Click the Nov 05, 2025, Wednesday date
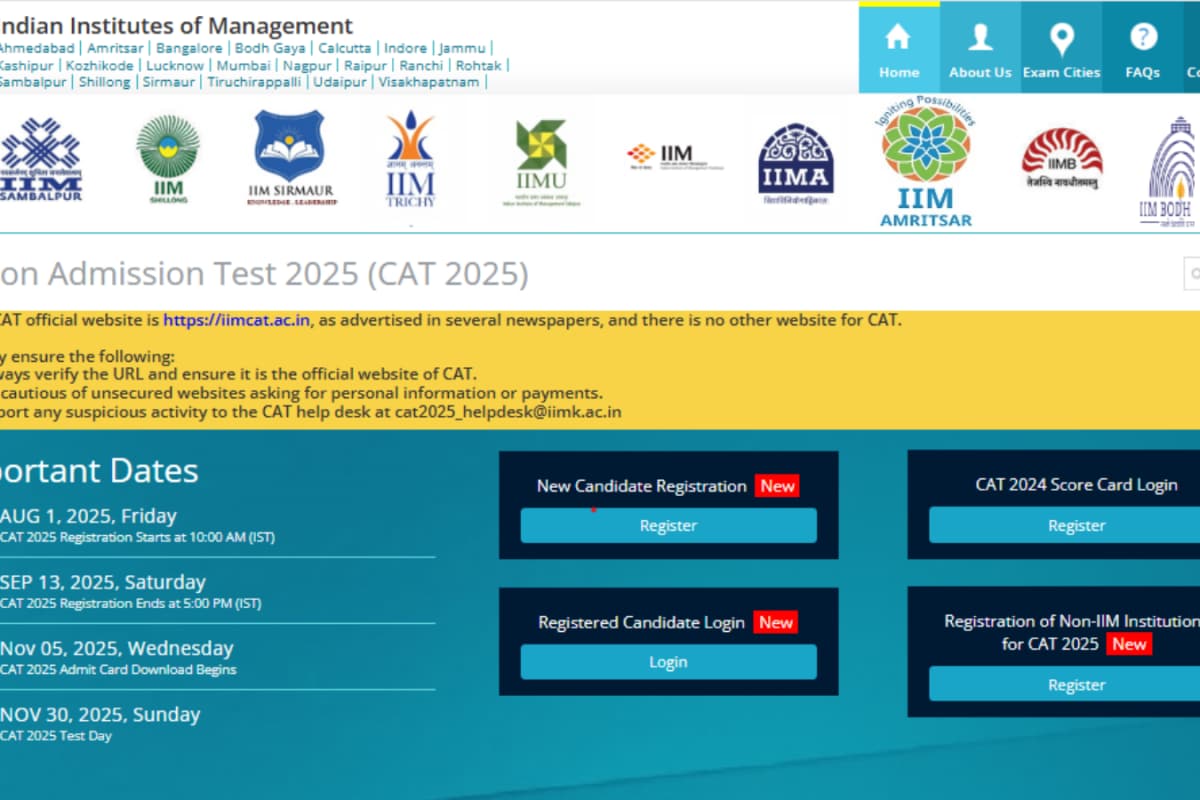Viewport: 1200px width, 800px height. (116, 648)
